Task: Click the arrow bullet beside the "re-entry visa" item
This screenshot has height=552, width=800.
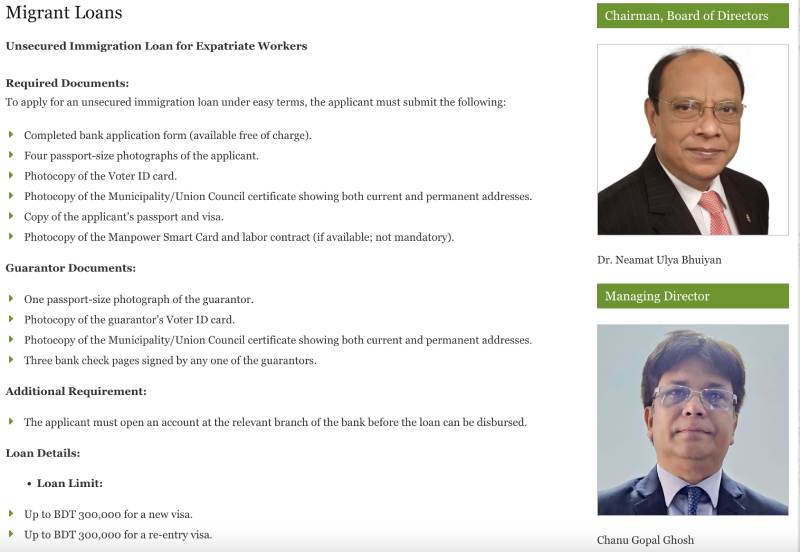Action: (x=11, y=534)
